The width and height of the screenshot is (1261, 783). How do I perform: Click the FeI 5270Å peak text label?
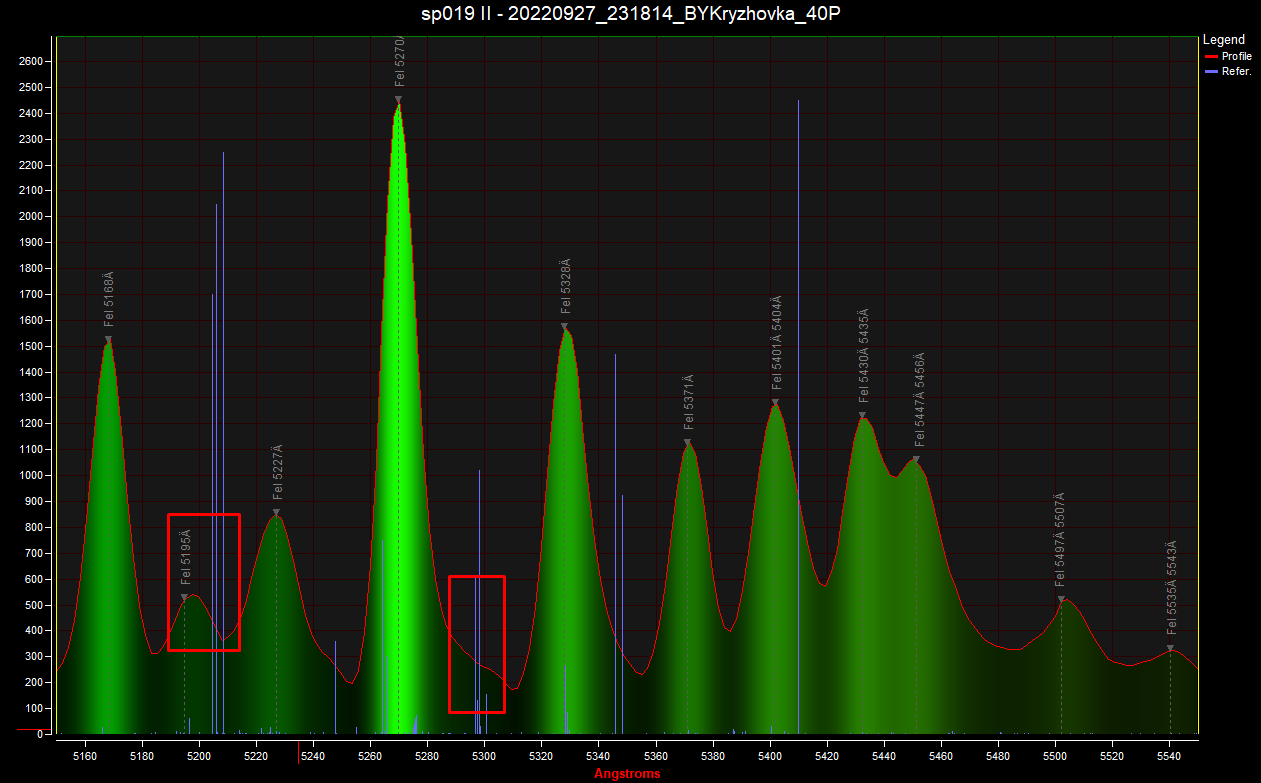click(x=399, y=64)
